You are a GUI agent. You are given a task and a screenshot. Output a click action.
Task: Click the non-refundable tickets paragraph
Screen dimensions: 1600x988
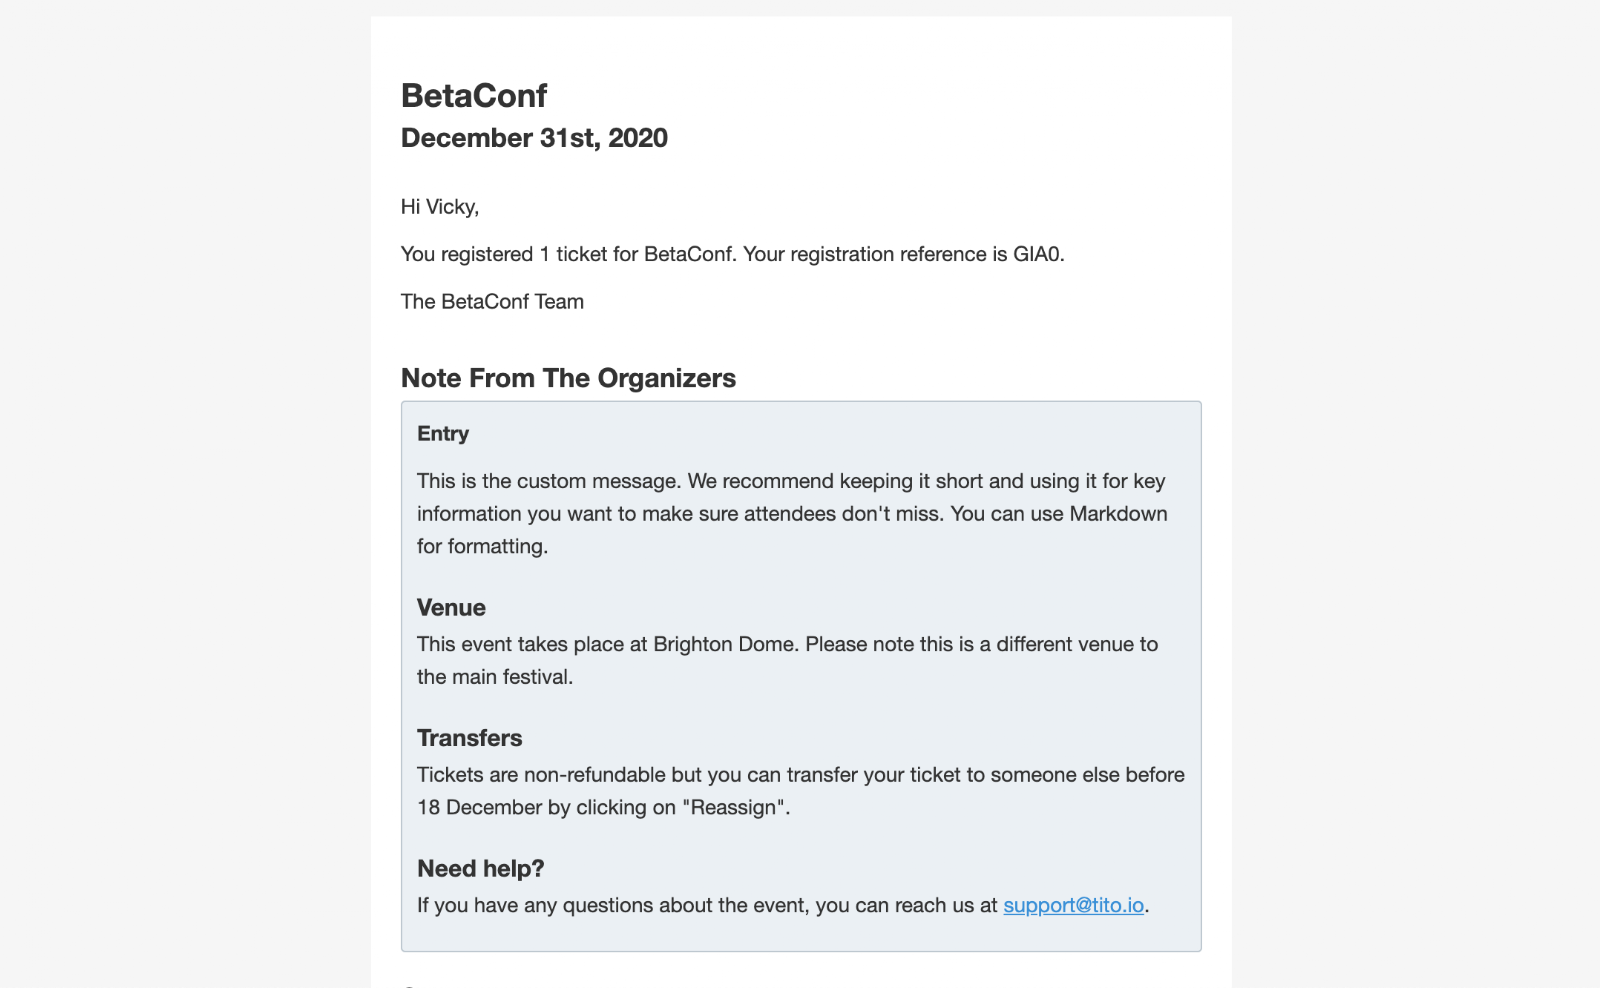tap(801, 791)
